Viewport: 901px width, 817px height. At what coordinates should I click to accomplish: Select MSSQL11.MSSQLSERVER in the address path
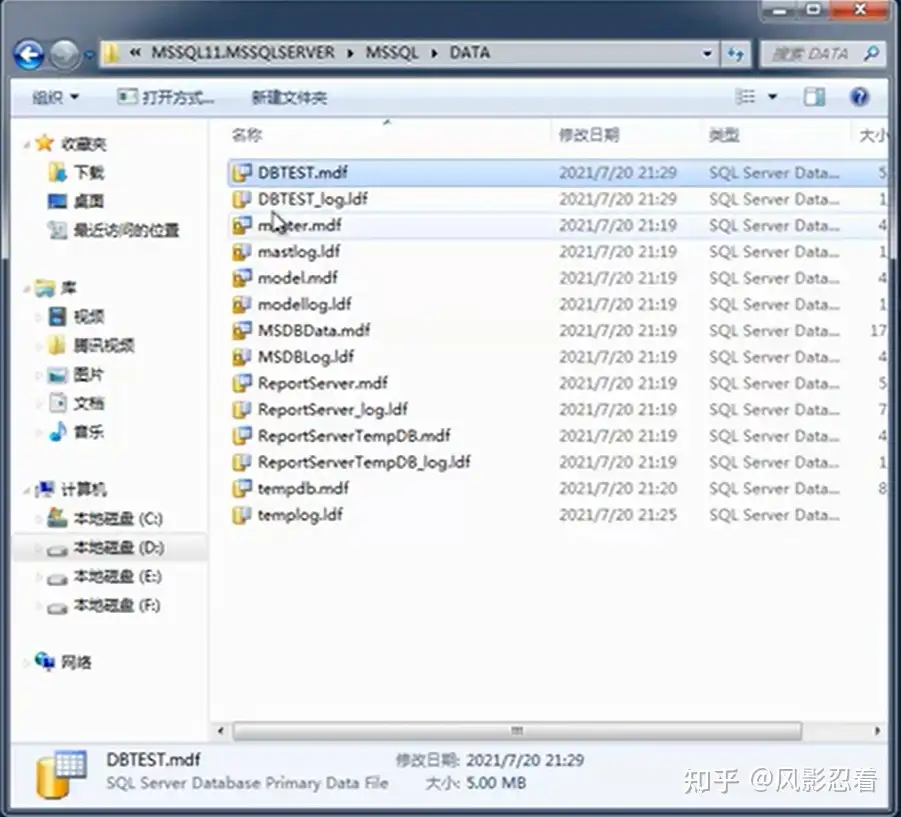[x=242, y=53]
